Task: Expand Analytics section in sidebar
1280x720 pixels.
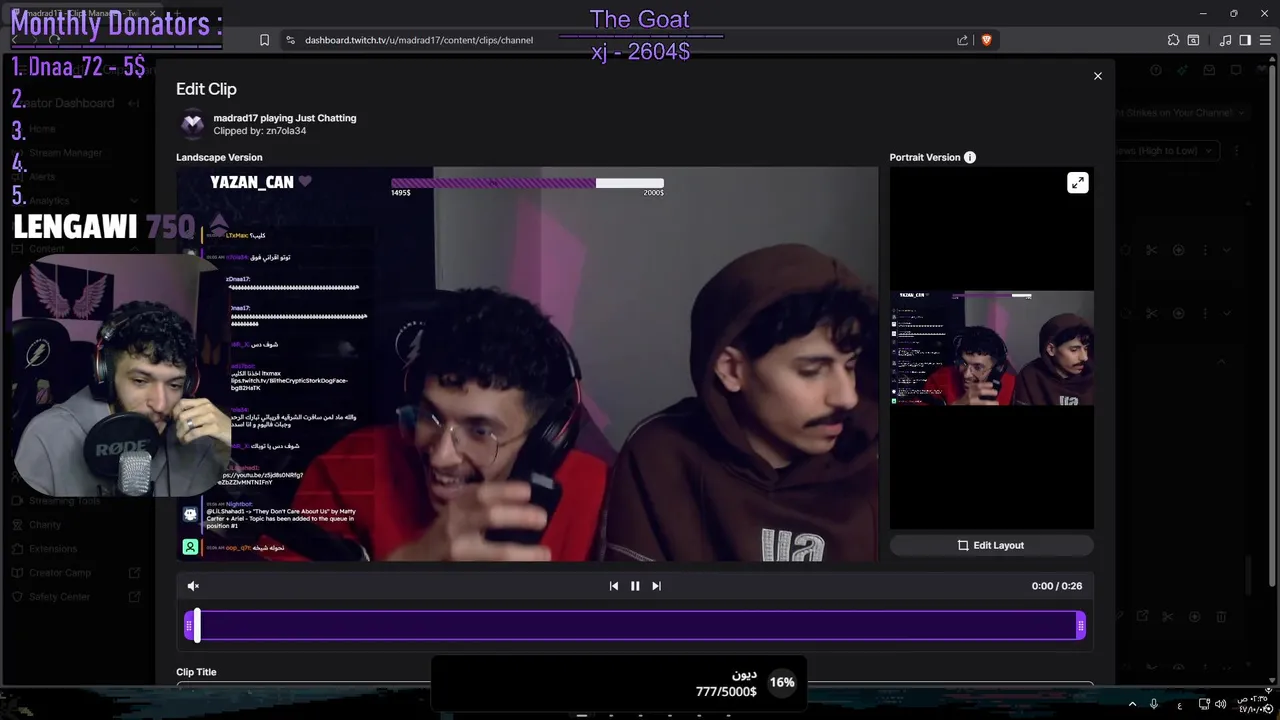Action: pyautogui.click(x=134, y=201)
